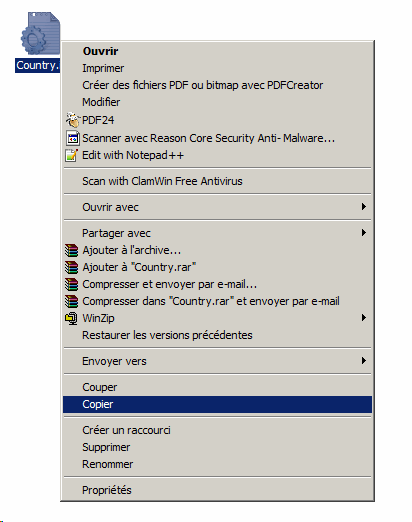Viewport: 412px width, 522px height.
Task: Click WinRAR icon beside Ajouter à "Country.rar"
Action: [71, 267]
